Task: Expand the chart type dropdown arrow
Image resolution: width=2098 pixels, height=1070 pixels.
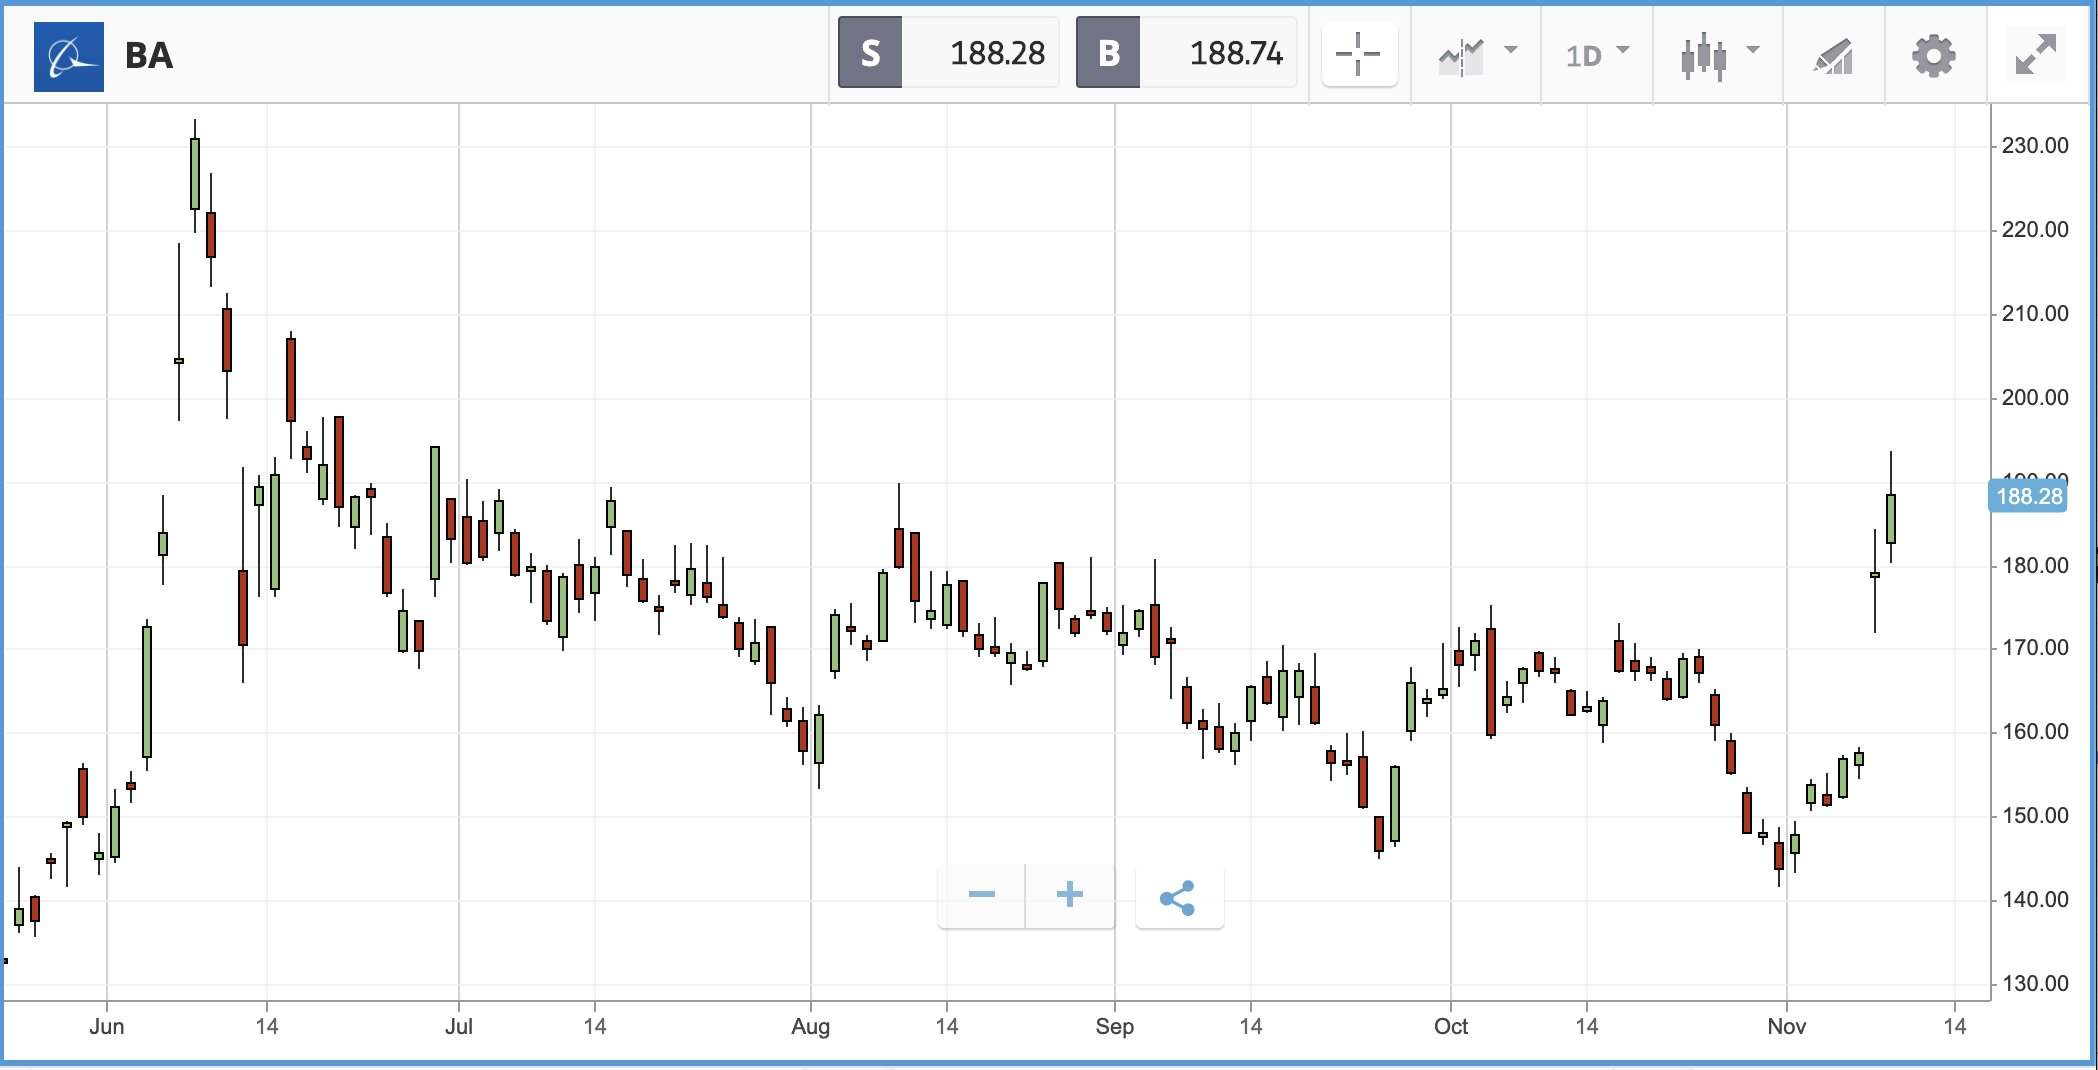Action: point(1752,49)
